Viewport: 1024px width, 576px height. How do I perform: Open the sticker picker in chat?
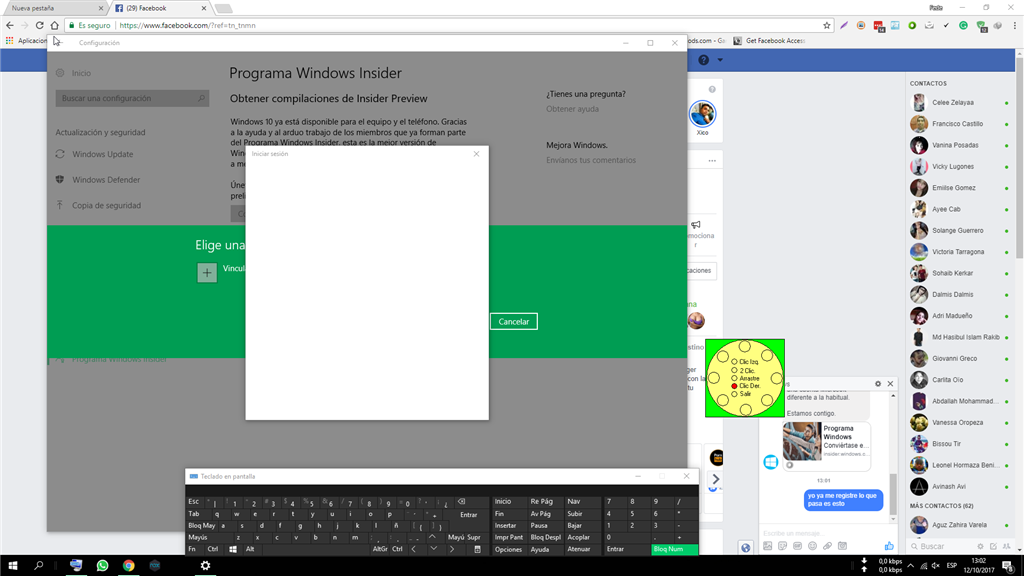(782, 546)
